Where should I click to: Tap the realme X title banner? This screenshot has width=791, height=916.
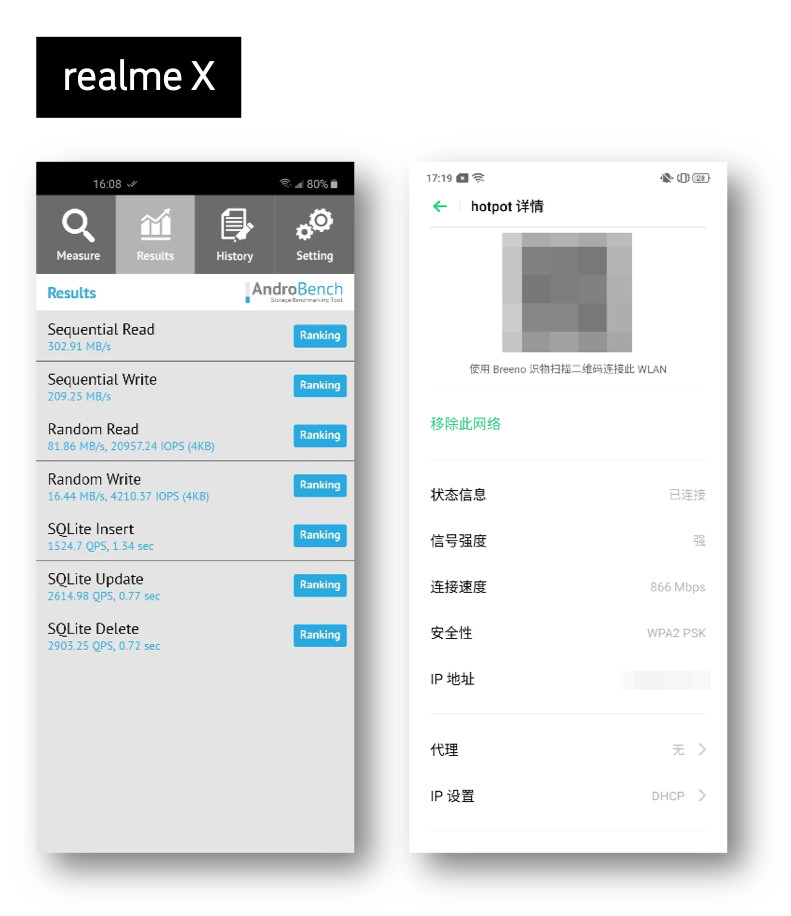[138, 77]
